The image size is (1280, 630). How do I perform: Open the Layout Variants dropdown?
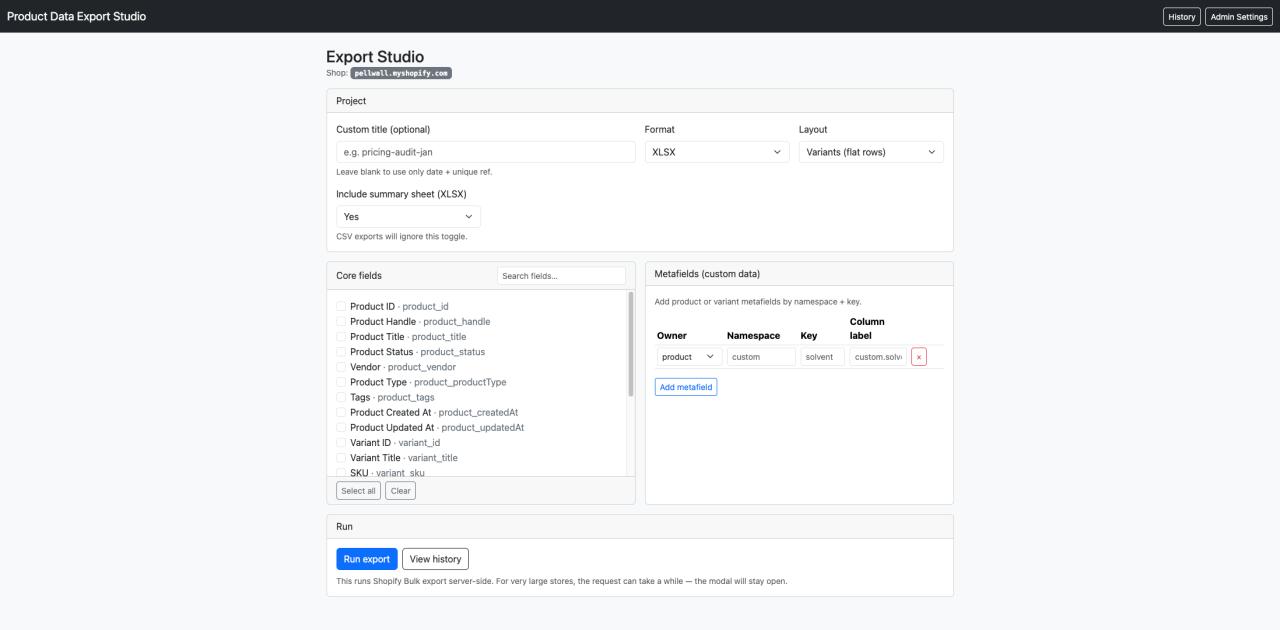871,152
